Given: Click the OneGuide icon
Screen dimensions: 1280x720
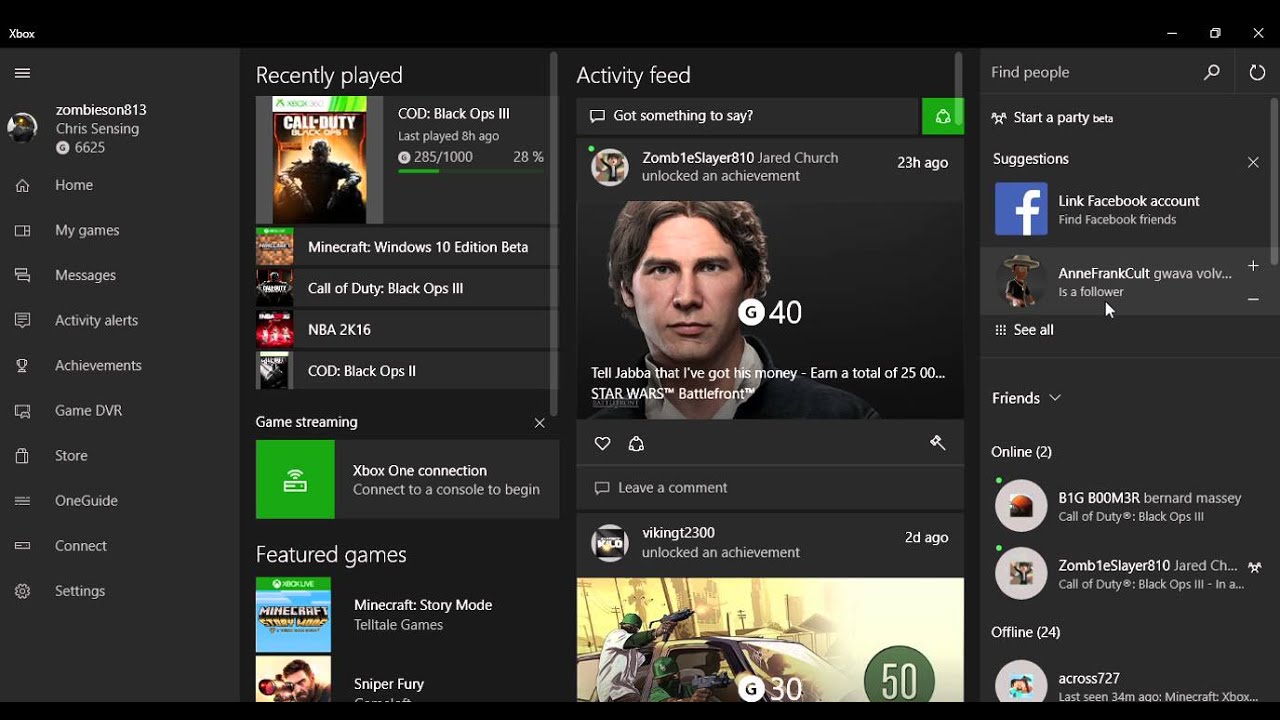Looking at the screenshot, I should click(22, 500).
